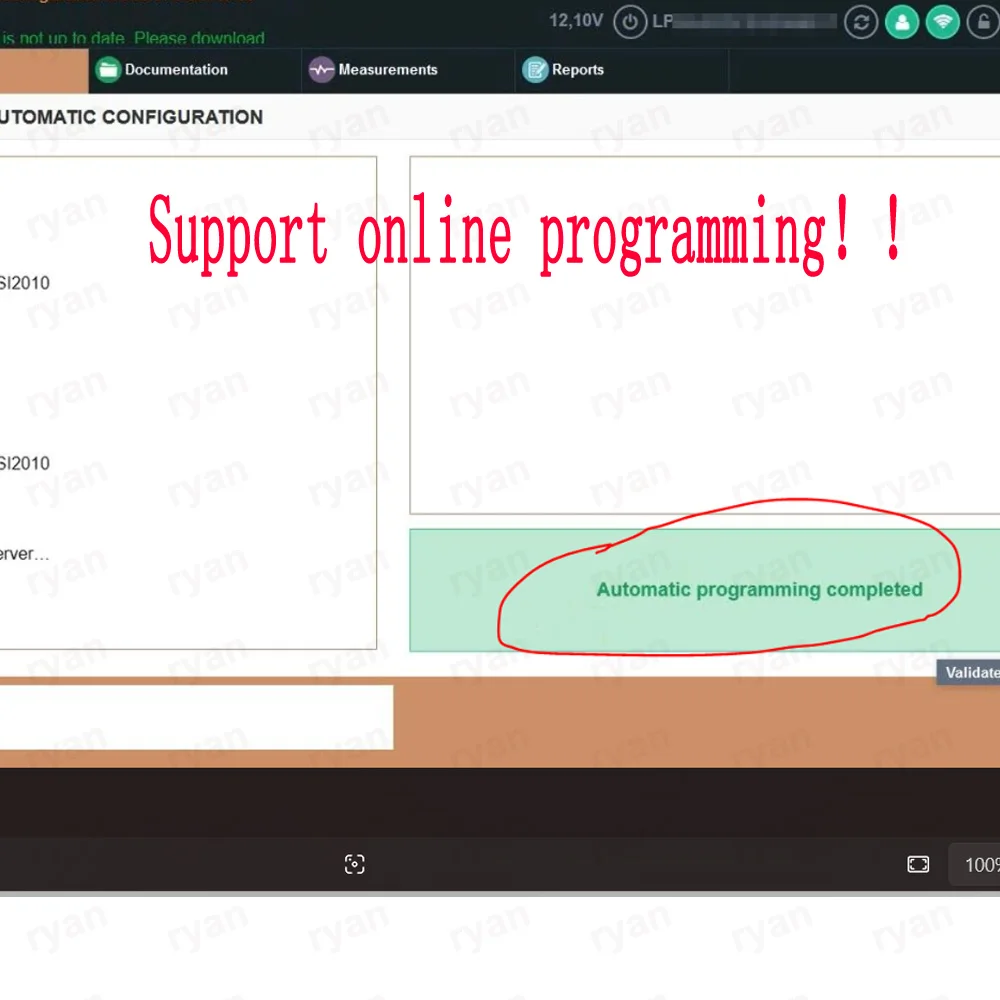Click the green Wi-Fi connection icon

pyautogui.click(x=943, y=22)
